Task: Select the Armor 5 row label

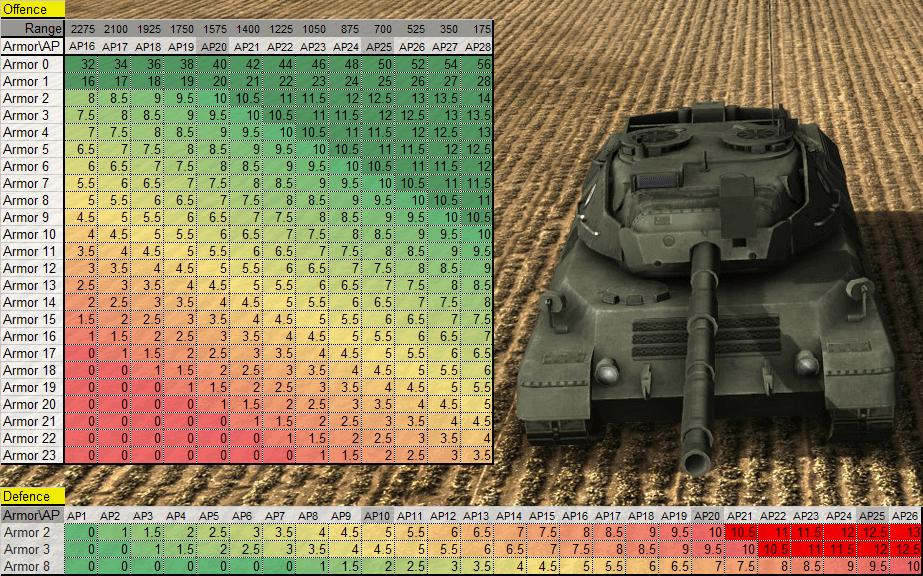Action: (x=32, y=149)
